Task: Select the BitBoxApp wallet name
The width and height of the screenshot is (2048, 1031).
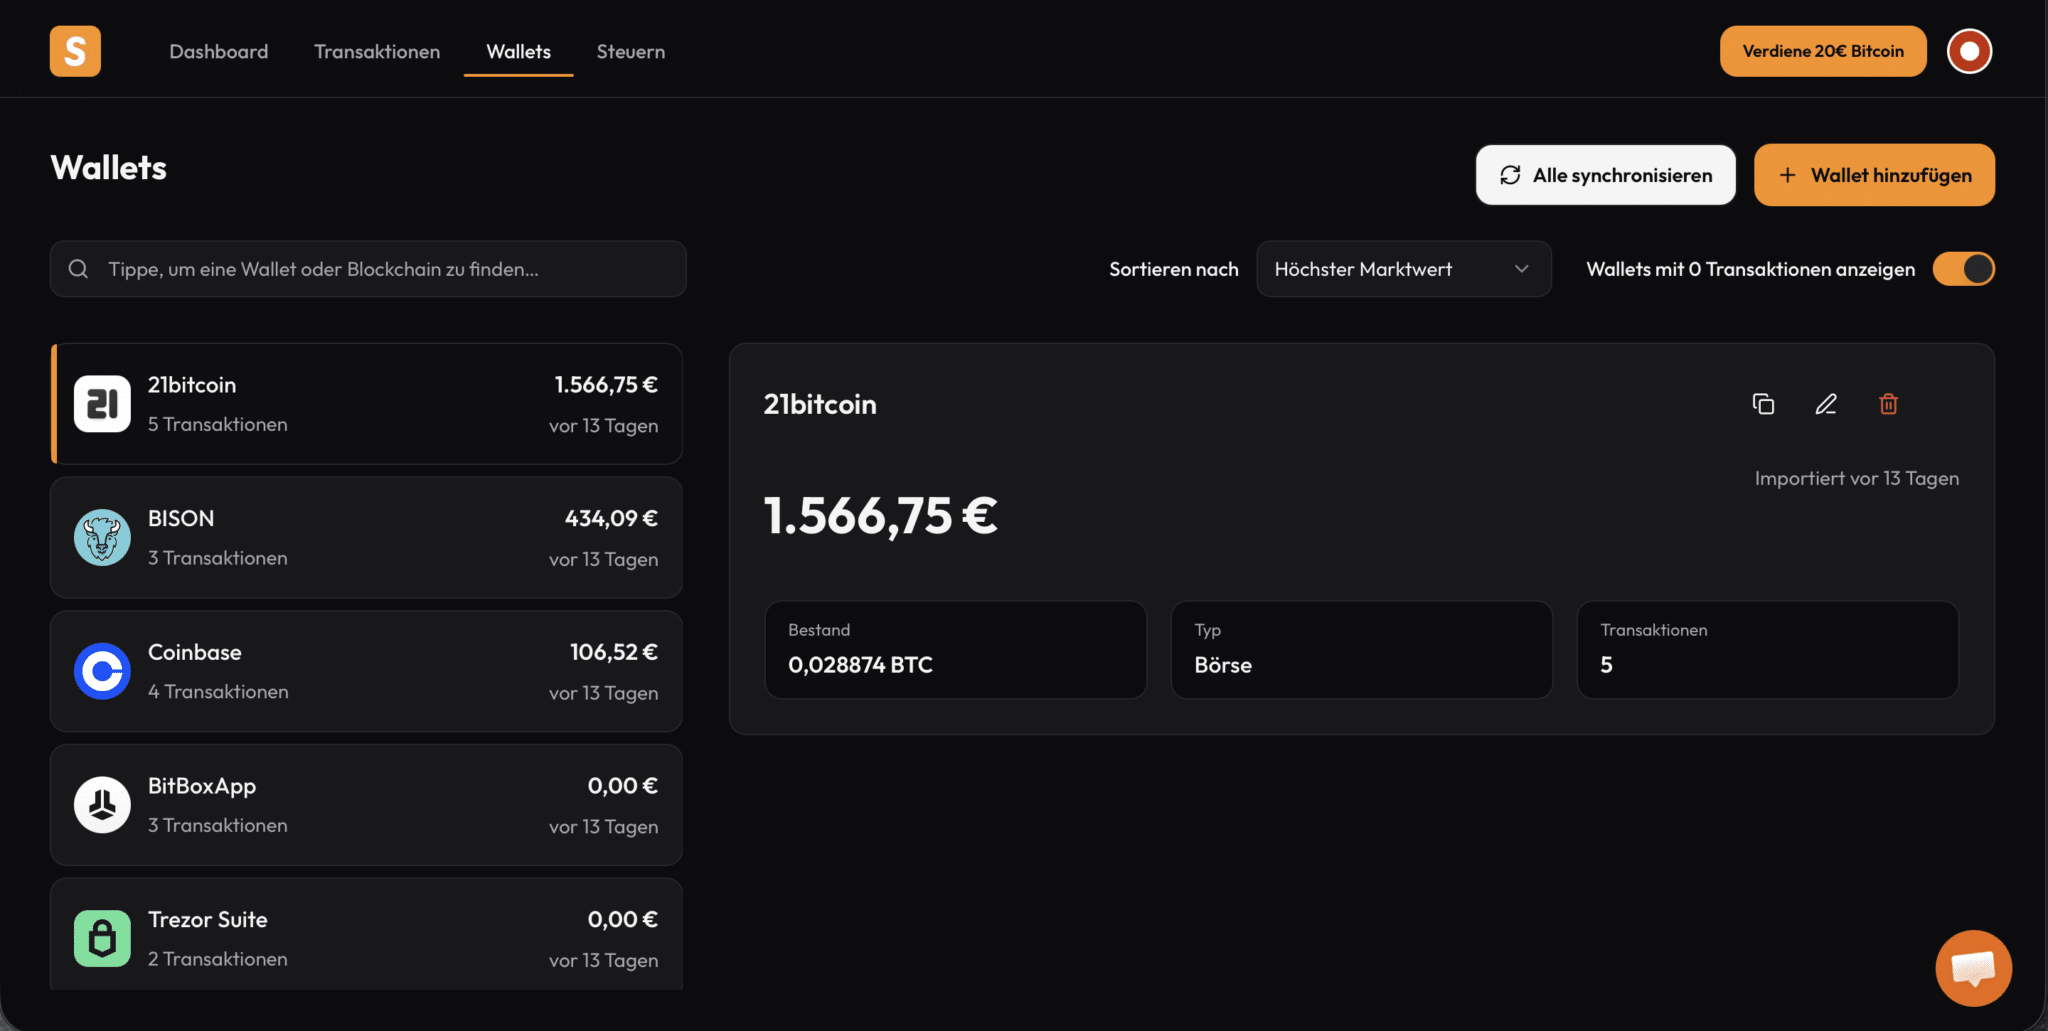Action: coord(202,786)
